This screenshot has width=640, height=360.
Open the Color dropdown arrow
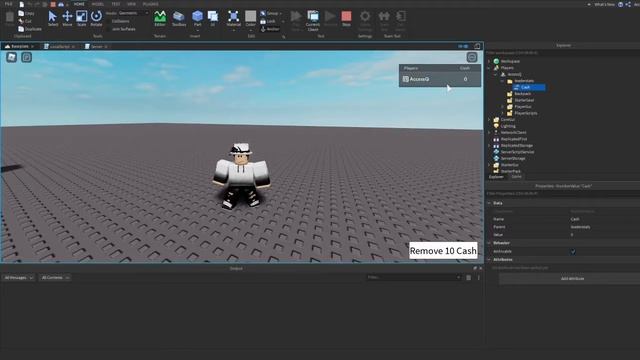[251, 30]
